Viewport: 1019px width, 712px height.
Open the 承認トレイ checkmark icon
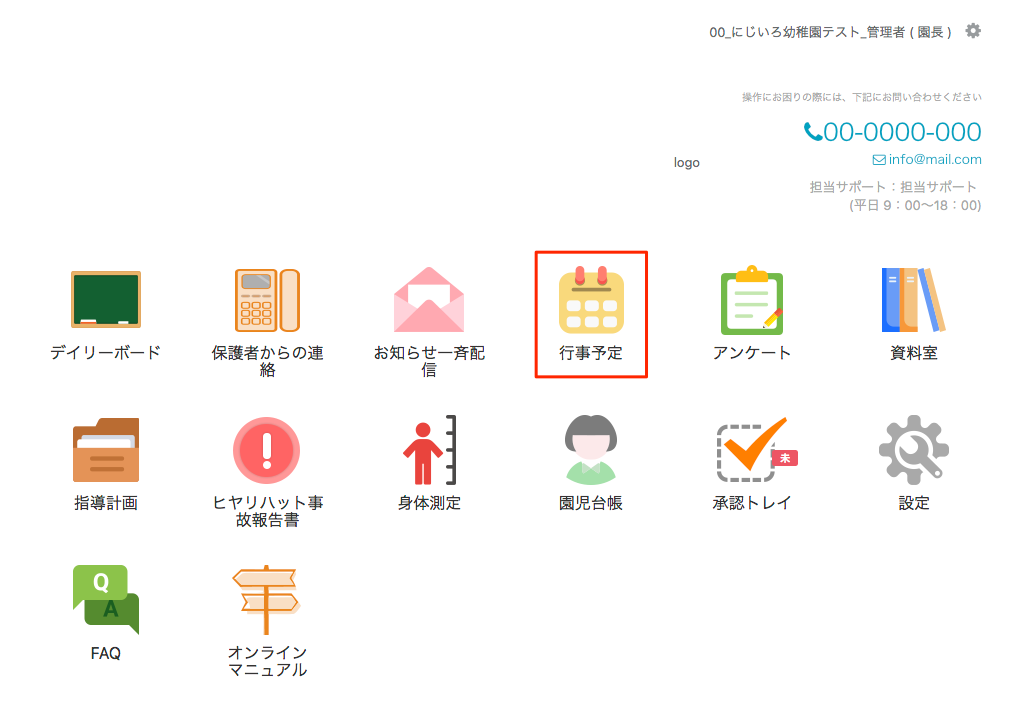click(749, 450)
